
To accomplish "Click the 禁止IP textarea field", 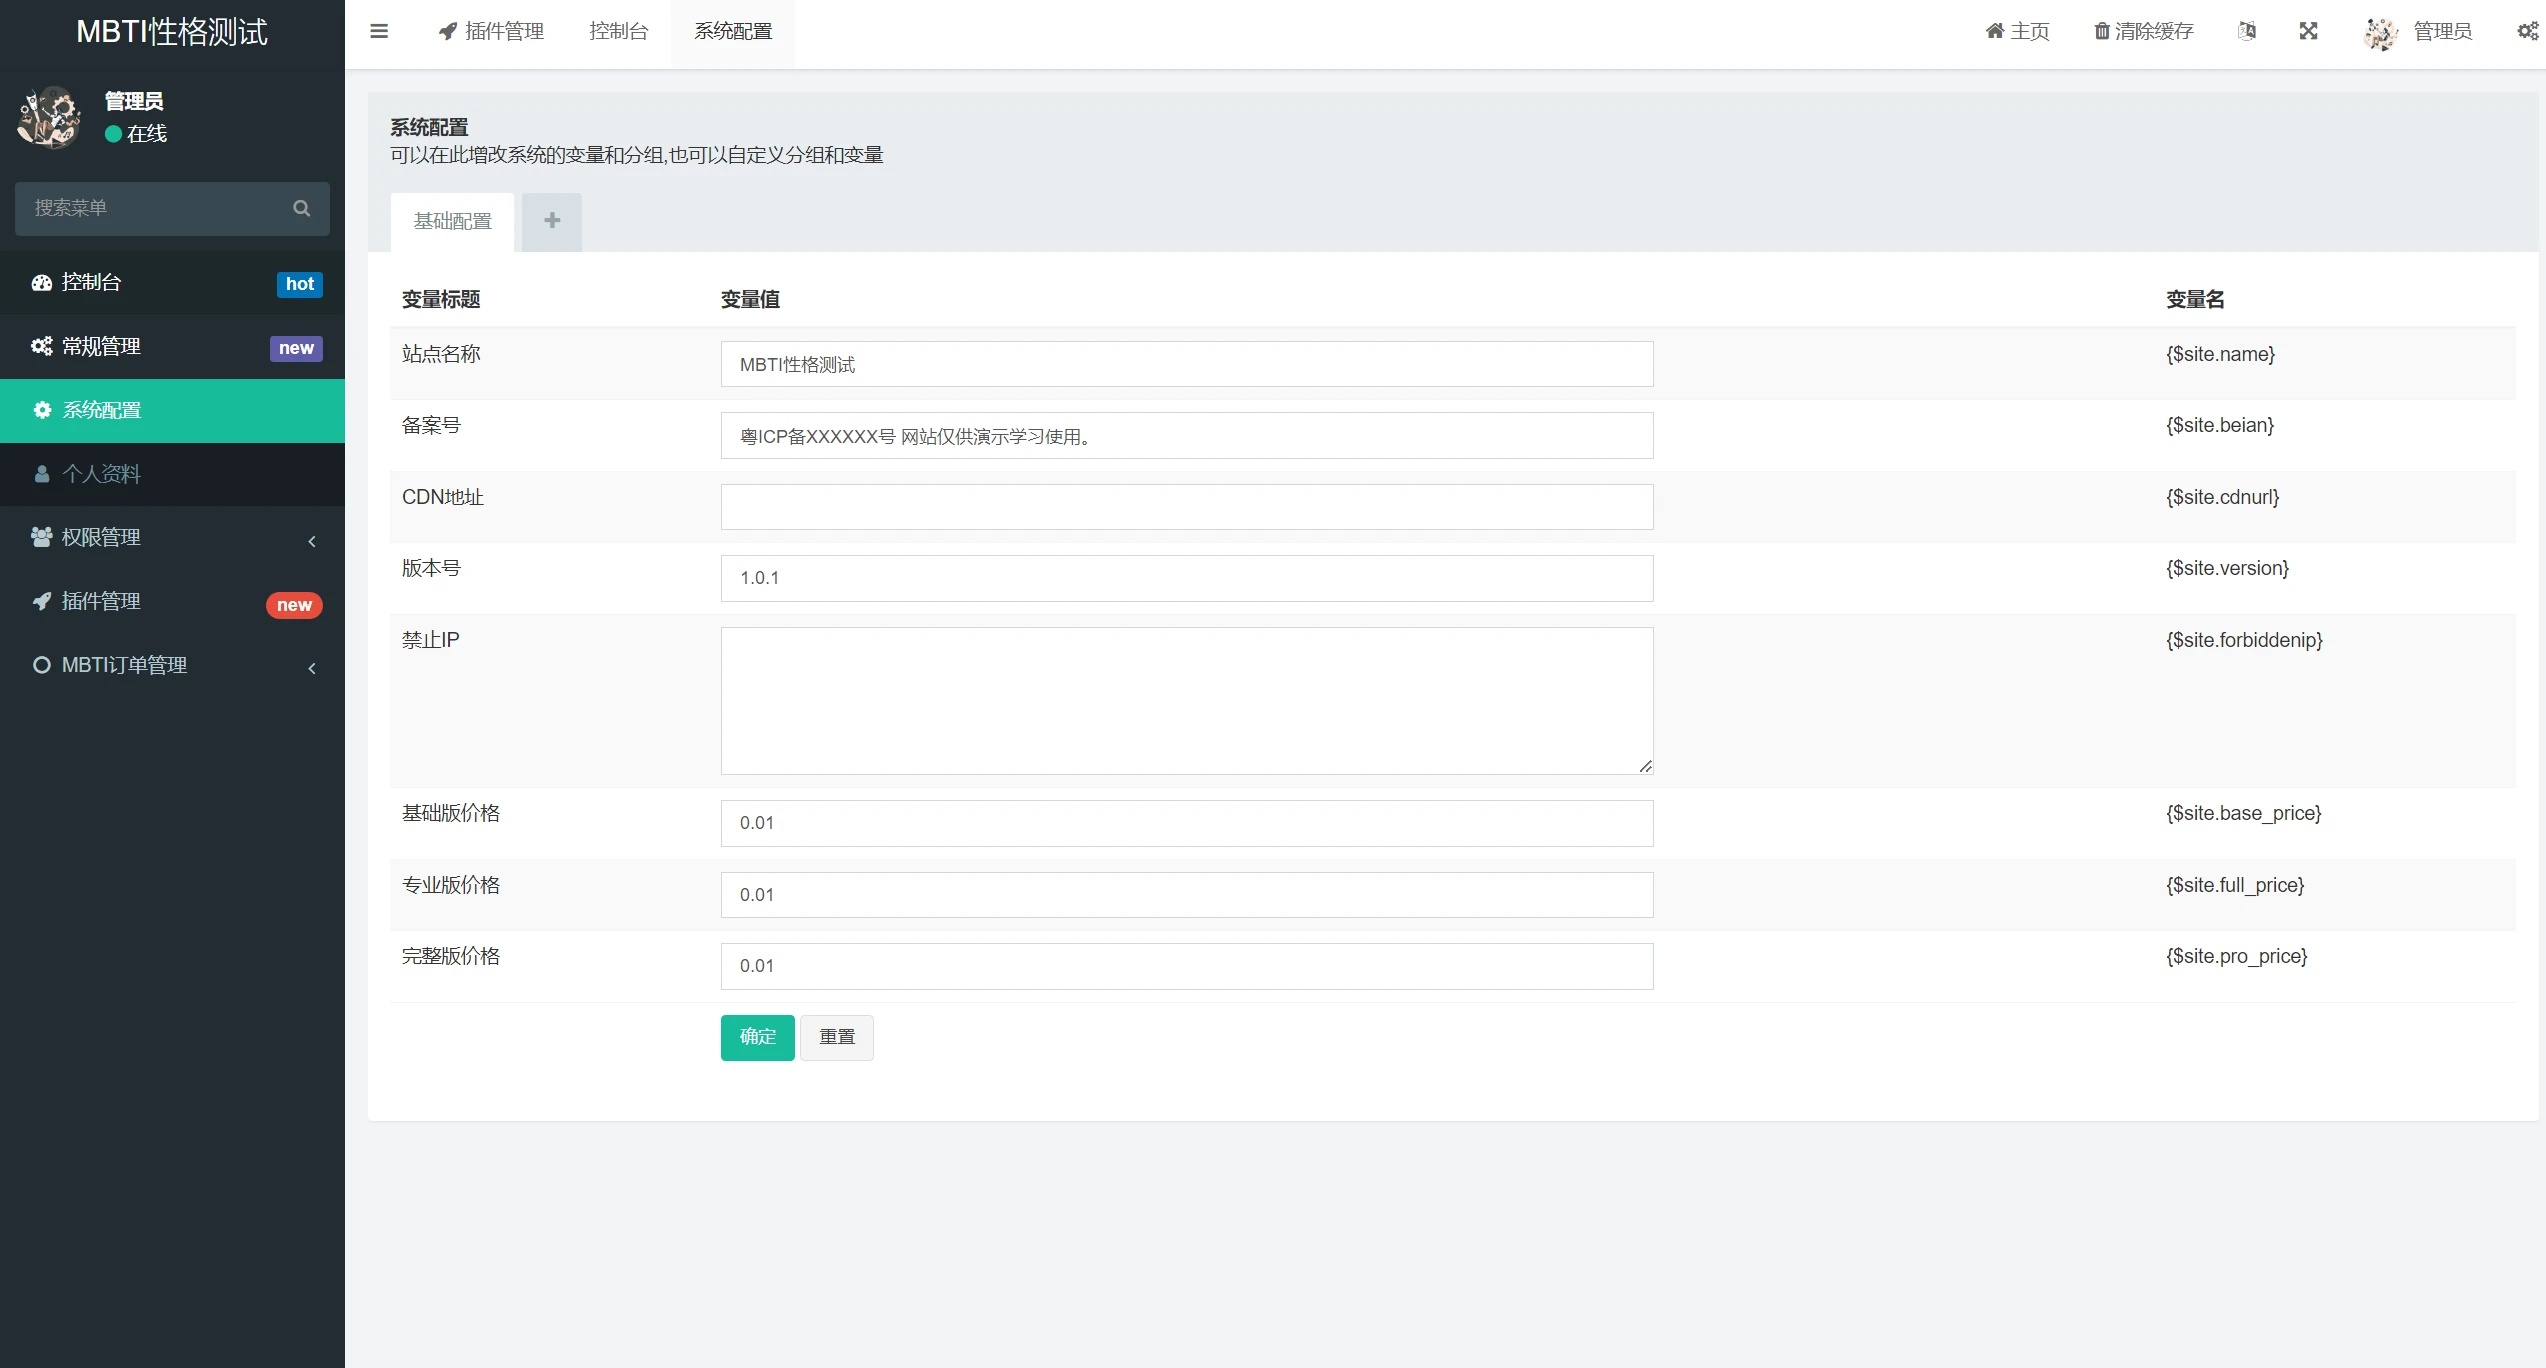I will (1186, 700).
